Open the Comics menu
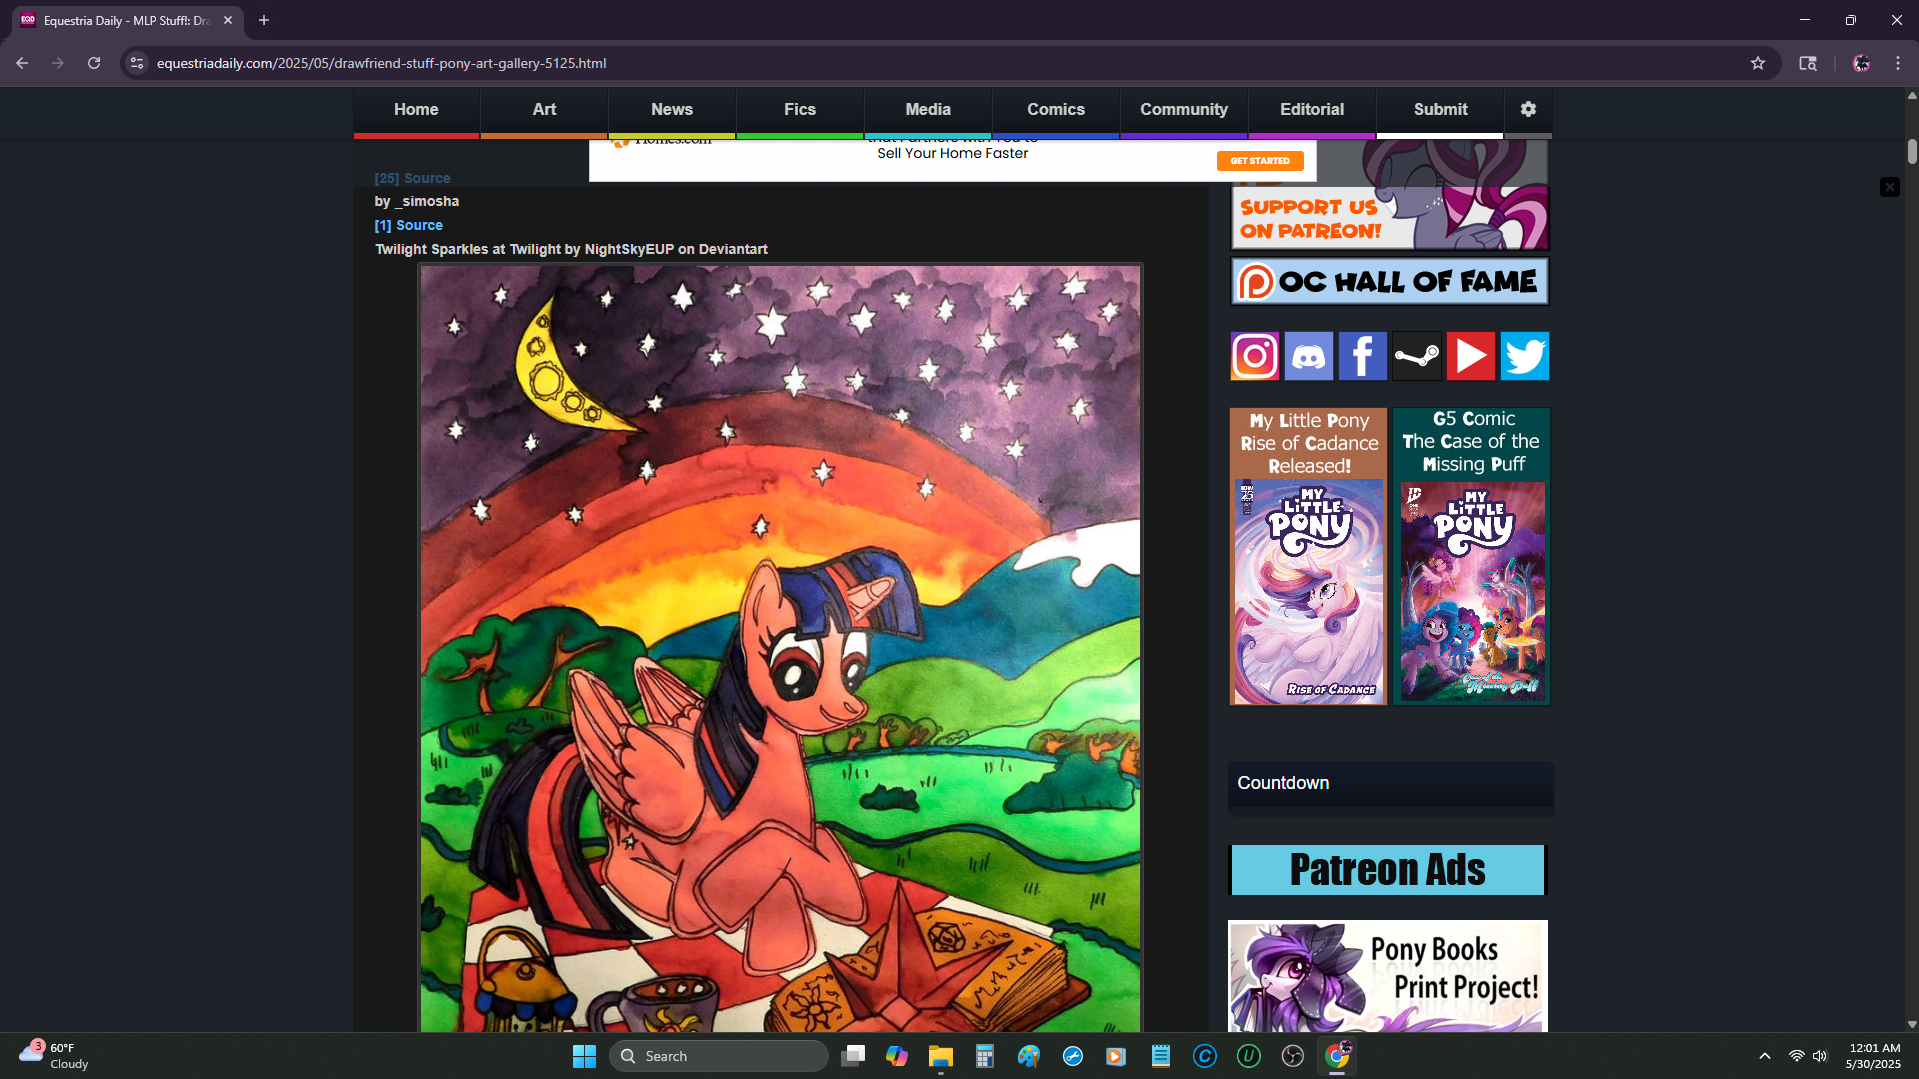This screenshot has height=1079, width=1919. (x=1056, y=110)
